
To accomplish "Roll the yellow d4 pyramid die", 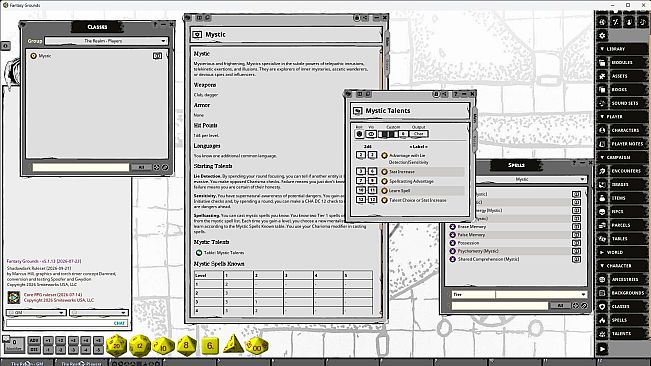I will coord(233,344).
